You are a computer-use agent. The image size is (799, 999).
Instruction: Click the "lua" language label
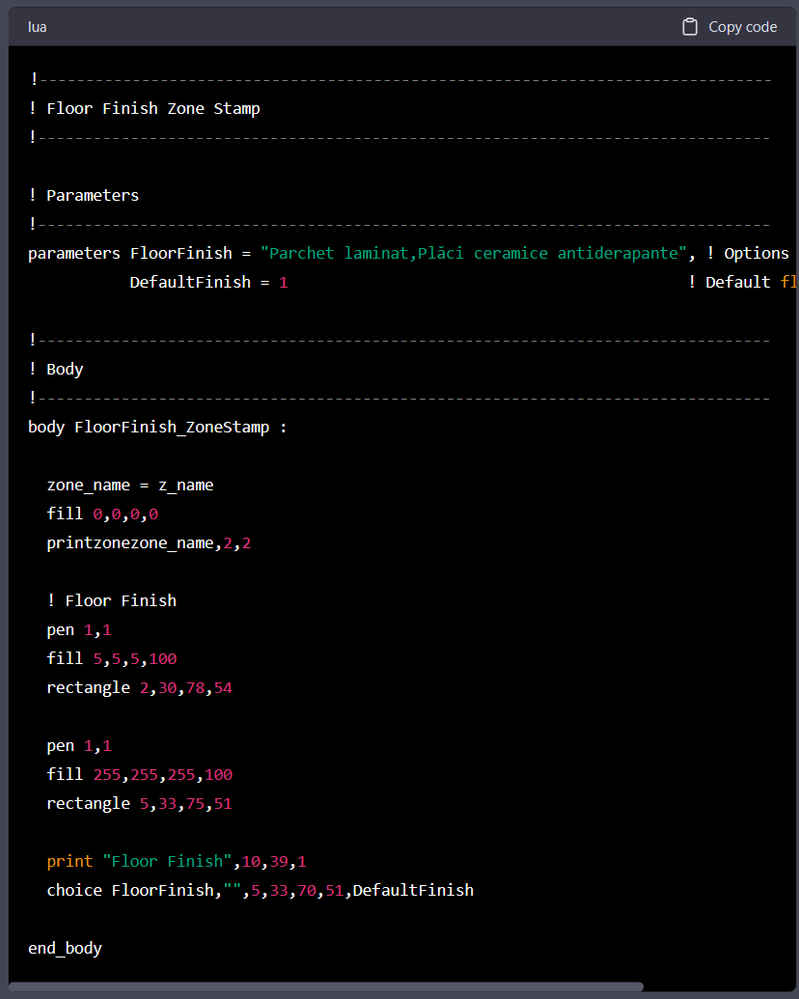click(x=37, y=27)
